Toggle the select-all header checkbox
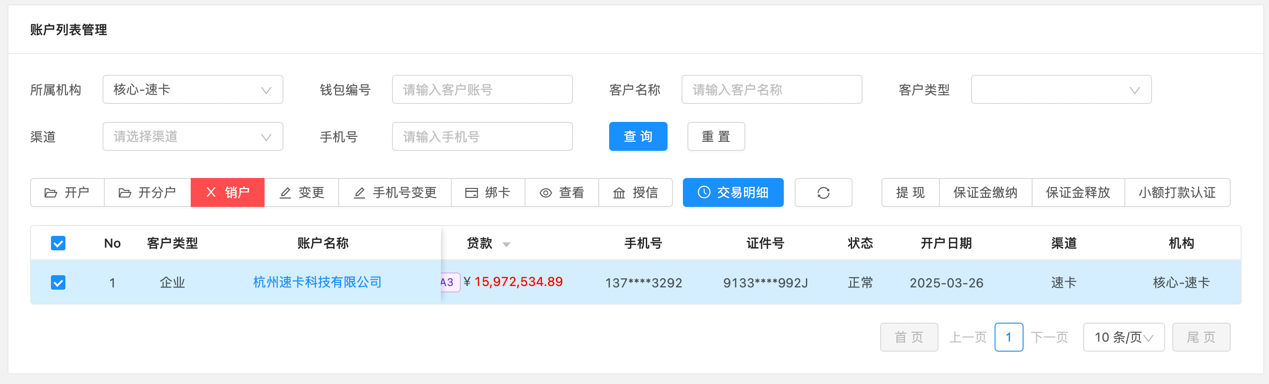 [58, 243]
